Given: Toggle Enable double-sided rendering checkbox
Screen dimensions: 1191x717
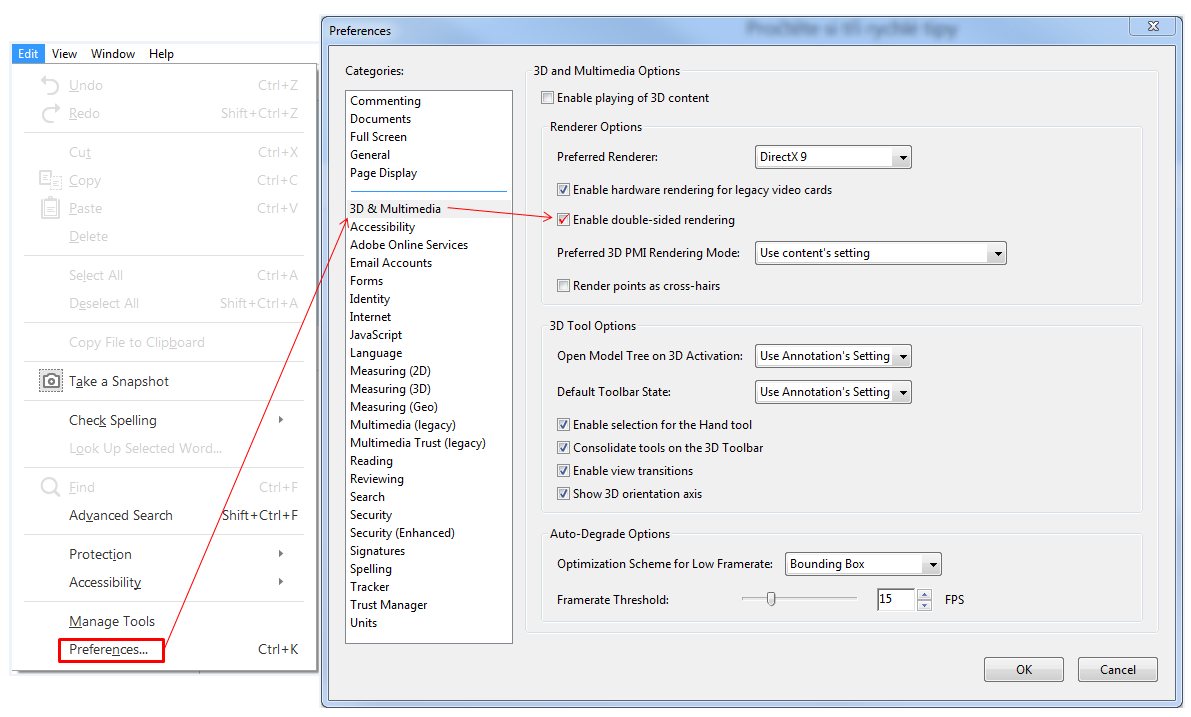Looking at the screenshot, I should click(x=564, y=220).
